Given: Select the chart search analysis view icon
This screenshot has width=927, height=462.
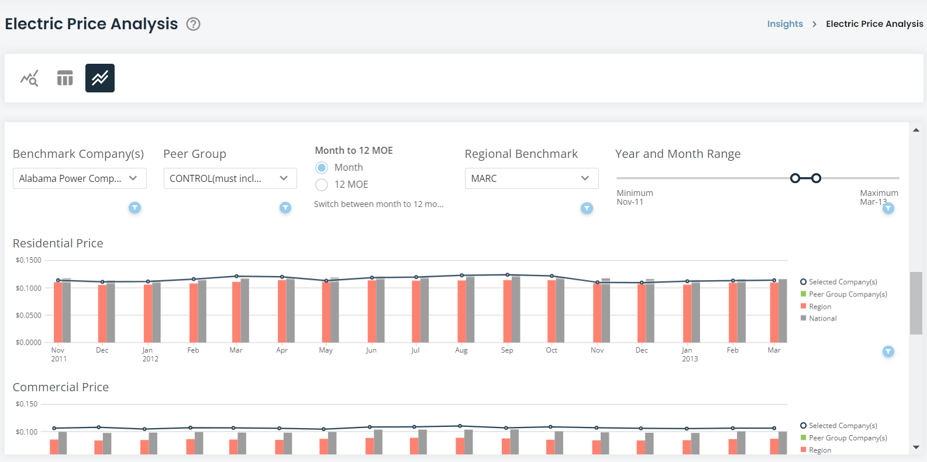Looking at the screenshot, I should pyautogui.click(x=29, y=78).
